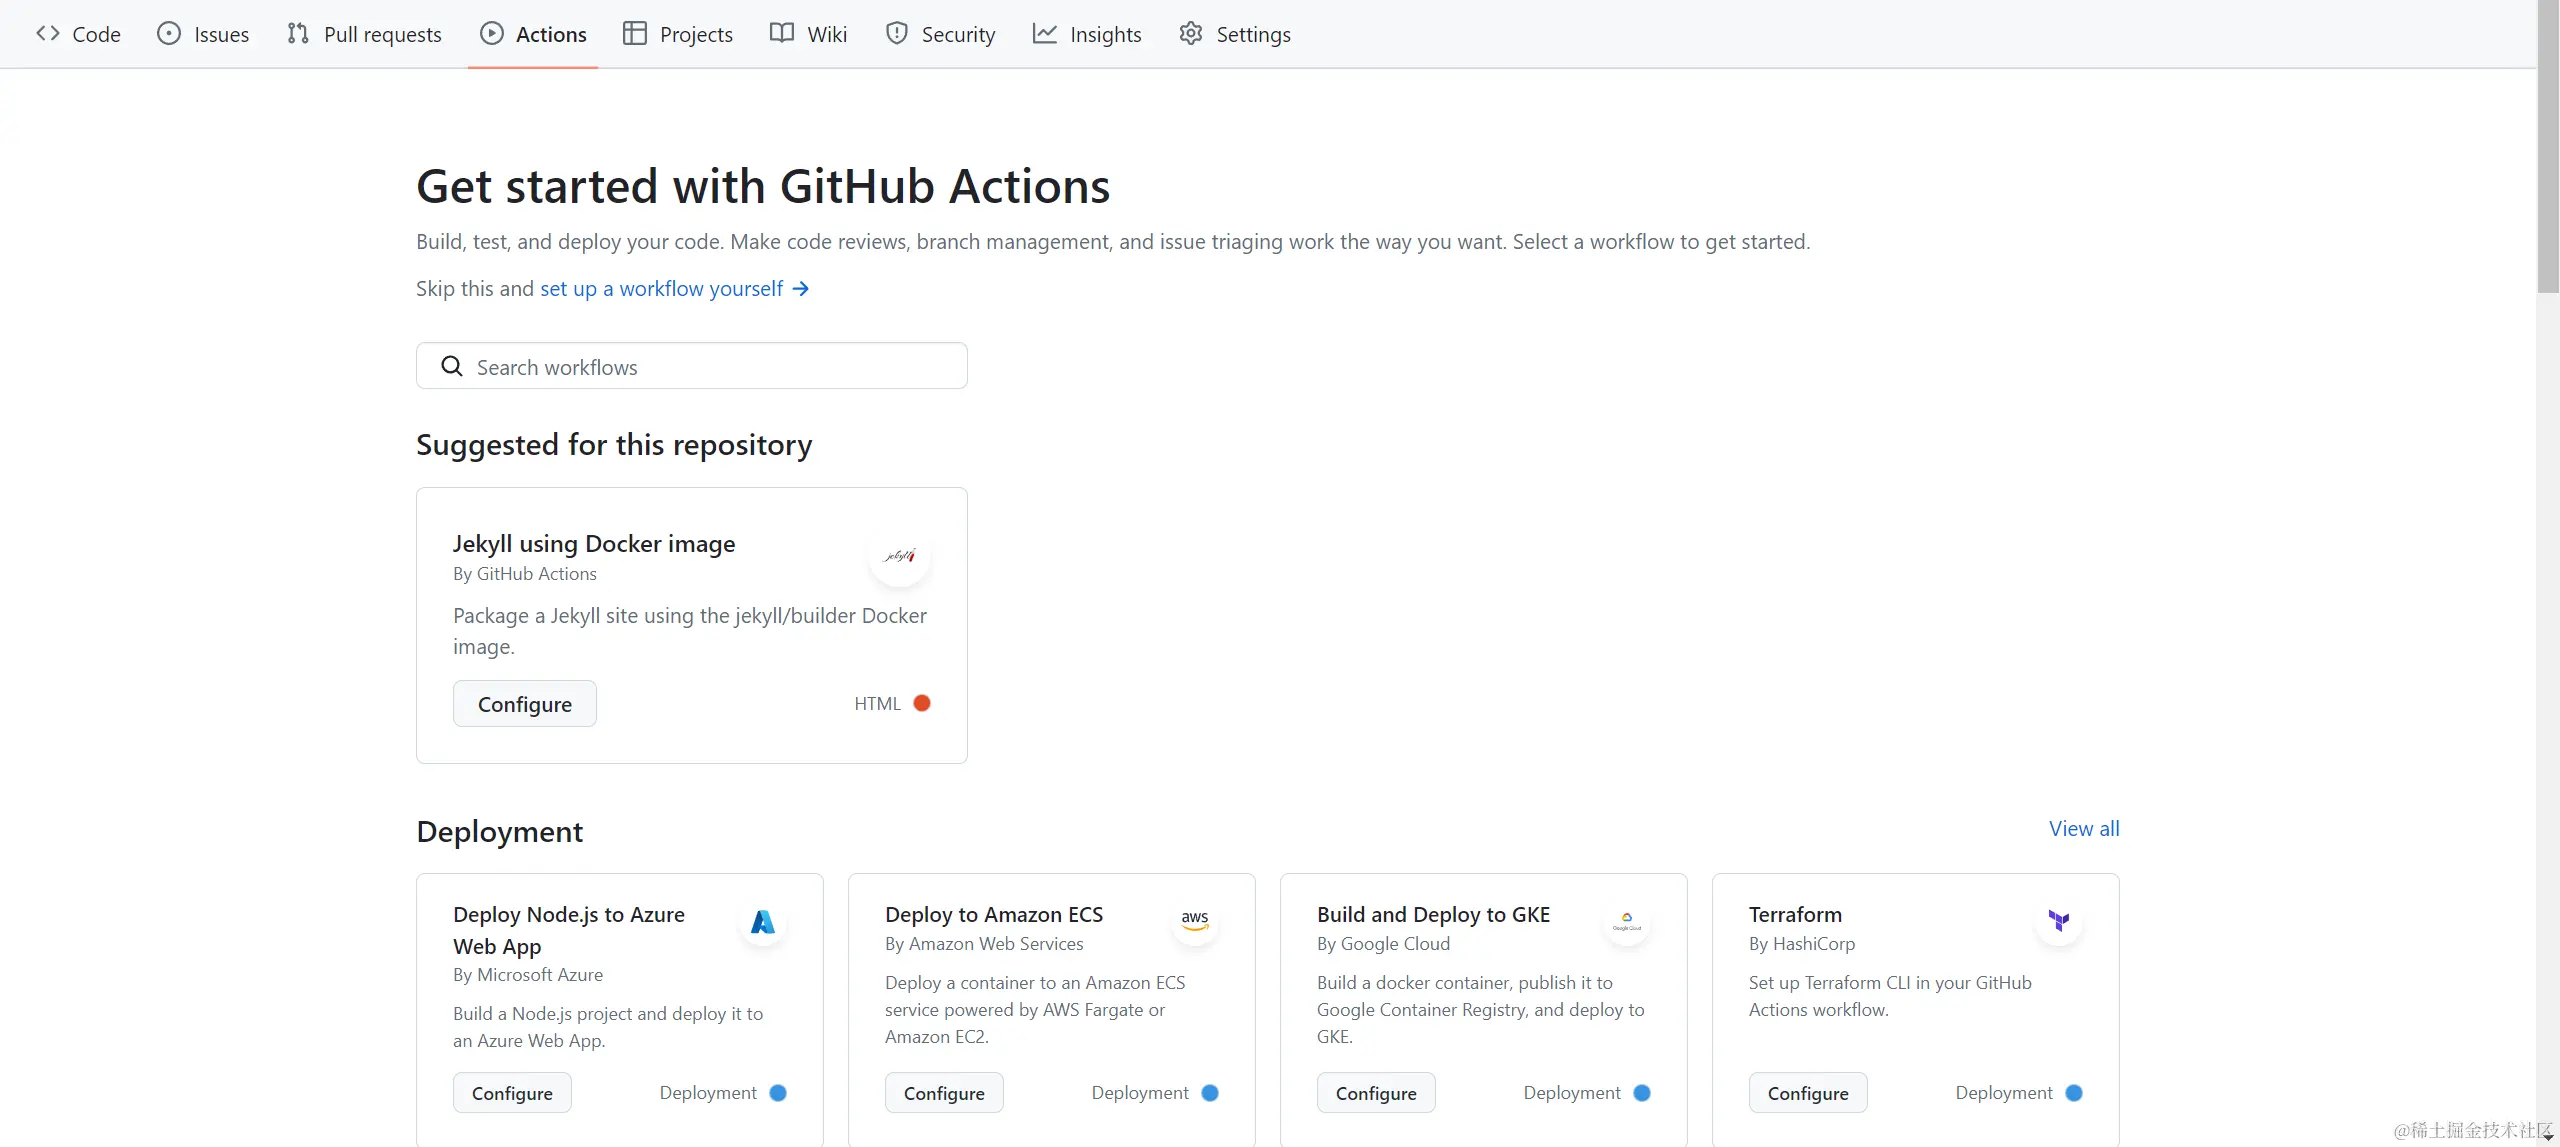Screen dimensions: 2560x1147
Task: Click the HashiCorp Terraform logo
Action: [2059, 920]
